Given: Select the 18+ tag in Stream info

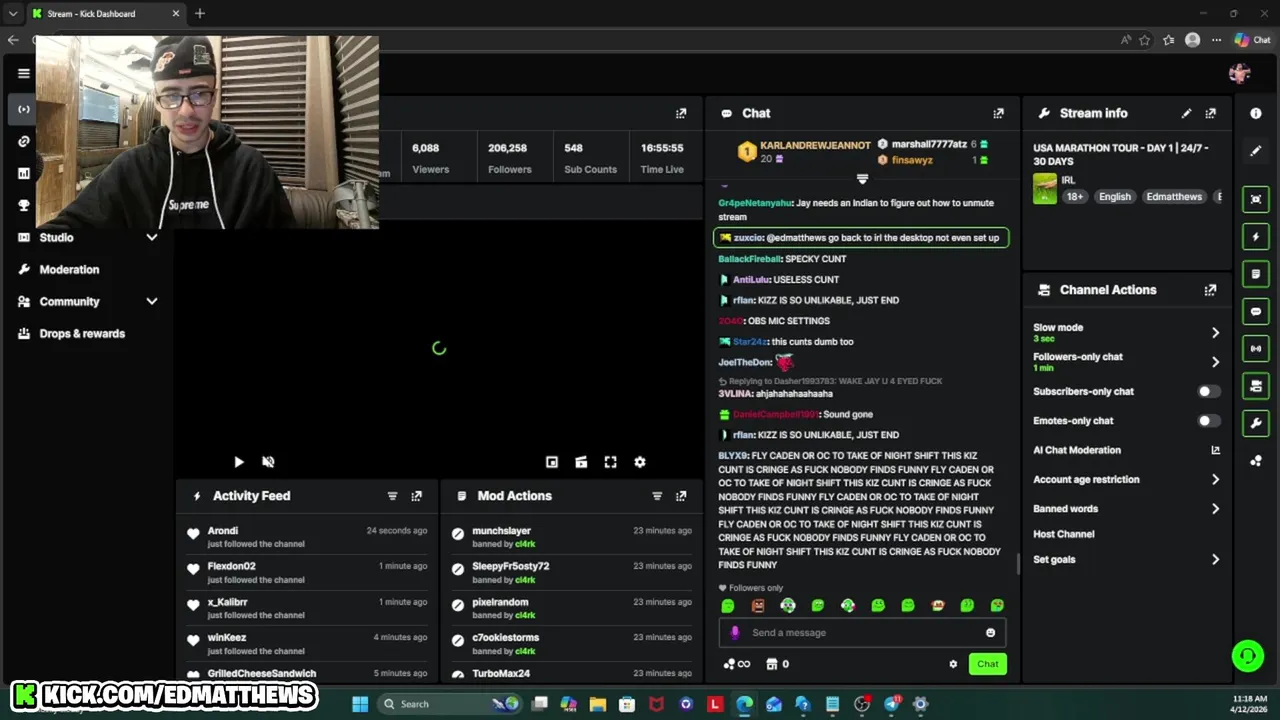Looking at the screenshot, I should pyautogui.click(x=1075, y=197).
